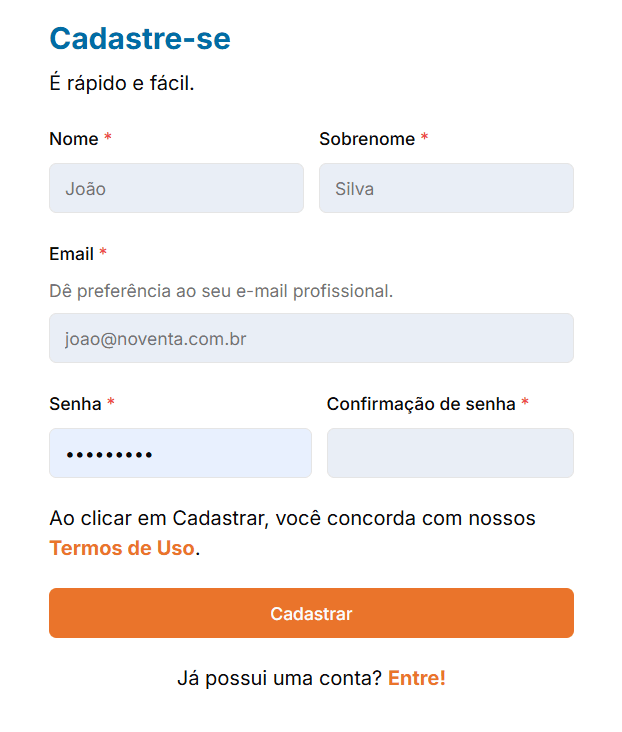This screenshot has width=622, height=732.
Task: Focus the Confirmação de senha field
Action: tap(450, 453)
